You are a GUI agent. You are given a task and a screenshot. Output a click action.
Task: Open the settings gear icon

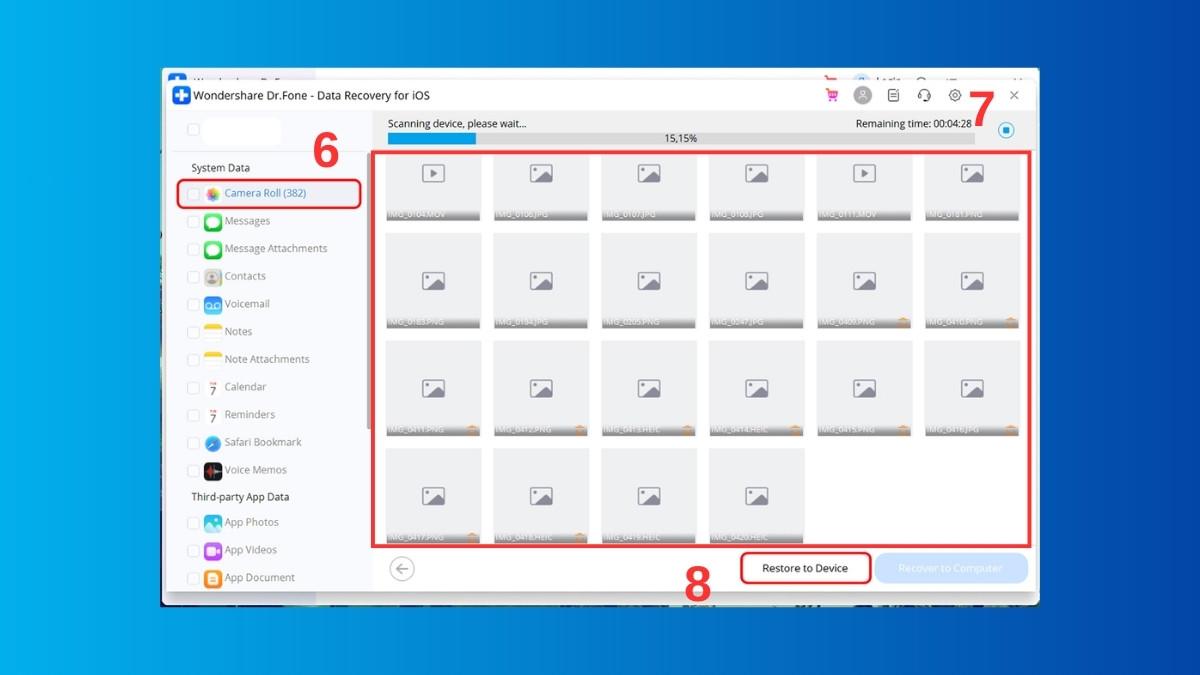[x=955, y=95]
